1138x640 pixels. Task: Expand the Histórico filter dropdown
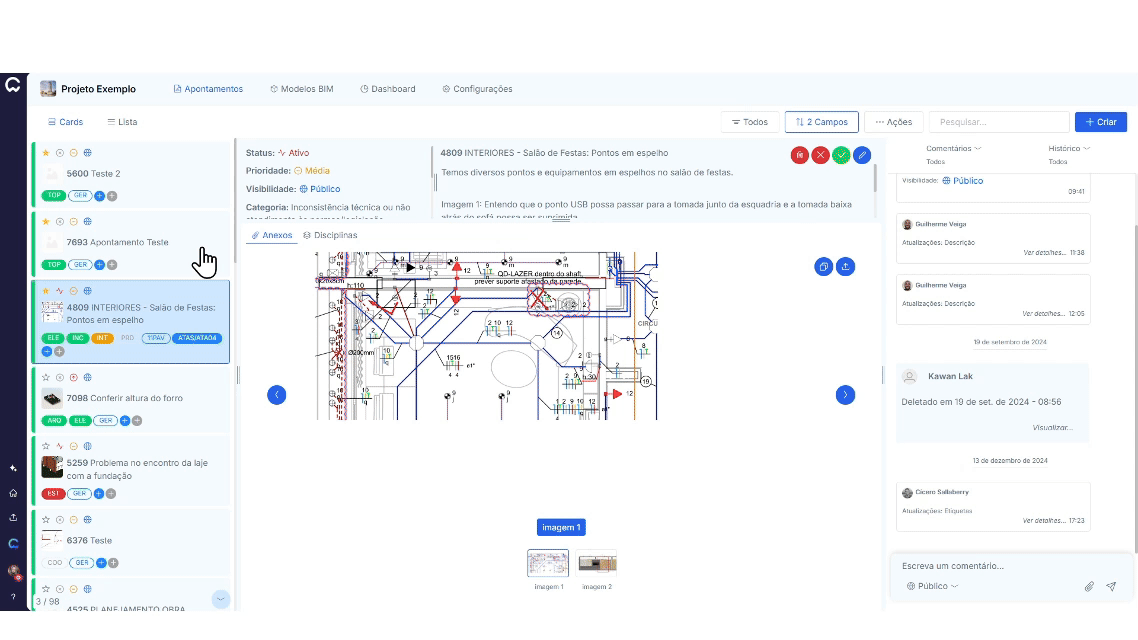[1069, 148]
